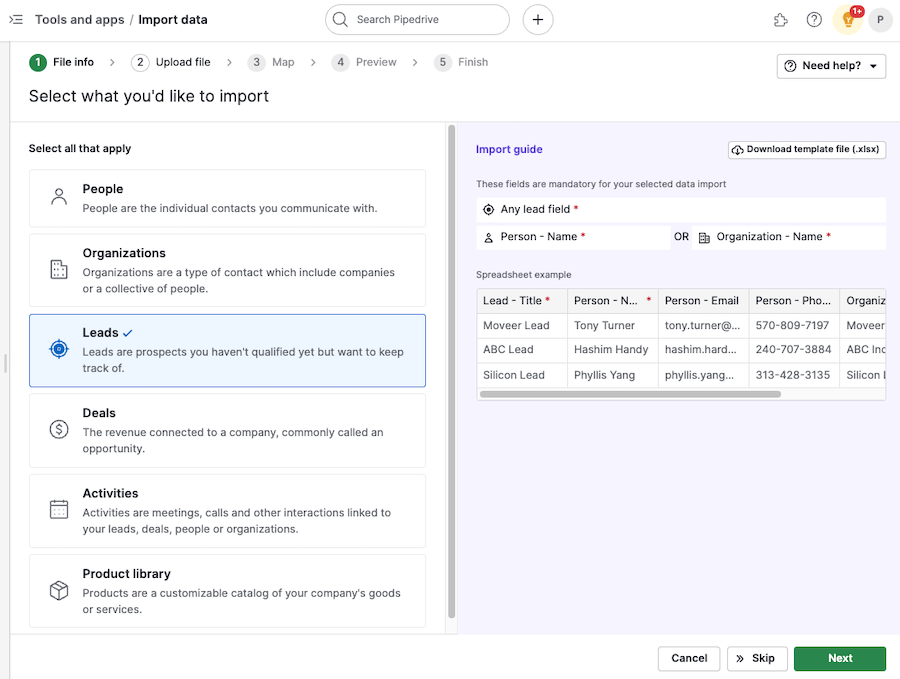Click the Tony Turner cell

pyautogui.click(x=612, y=325)
